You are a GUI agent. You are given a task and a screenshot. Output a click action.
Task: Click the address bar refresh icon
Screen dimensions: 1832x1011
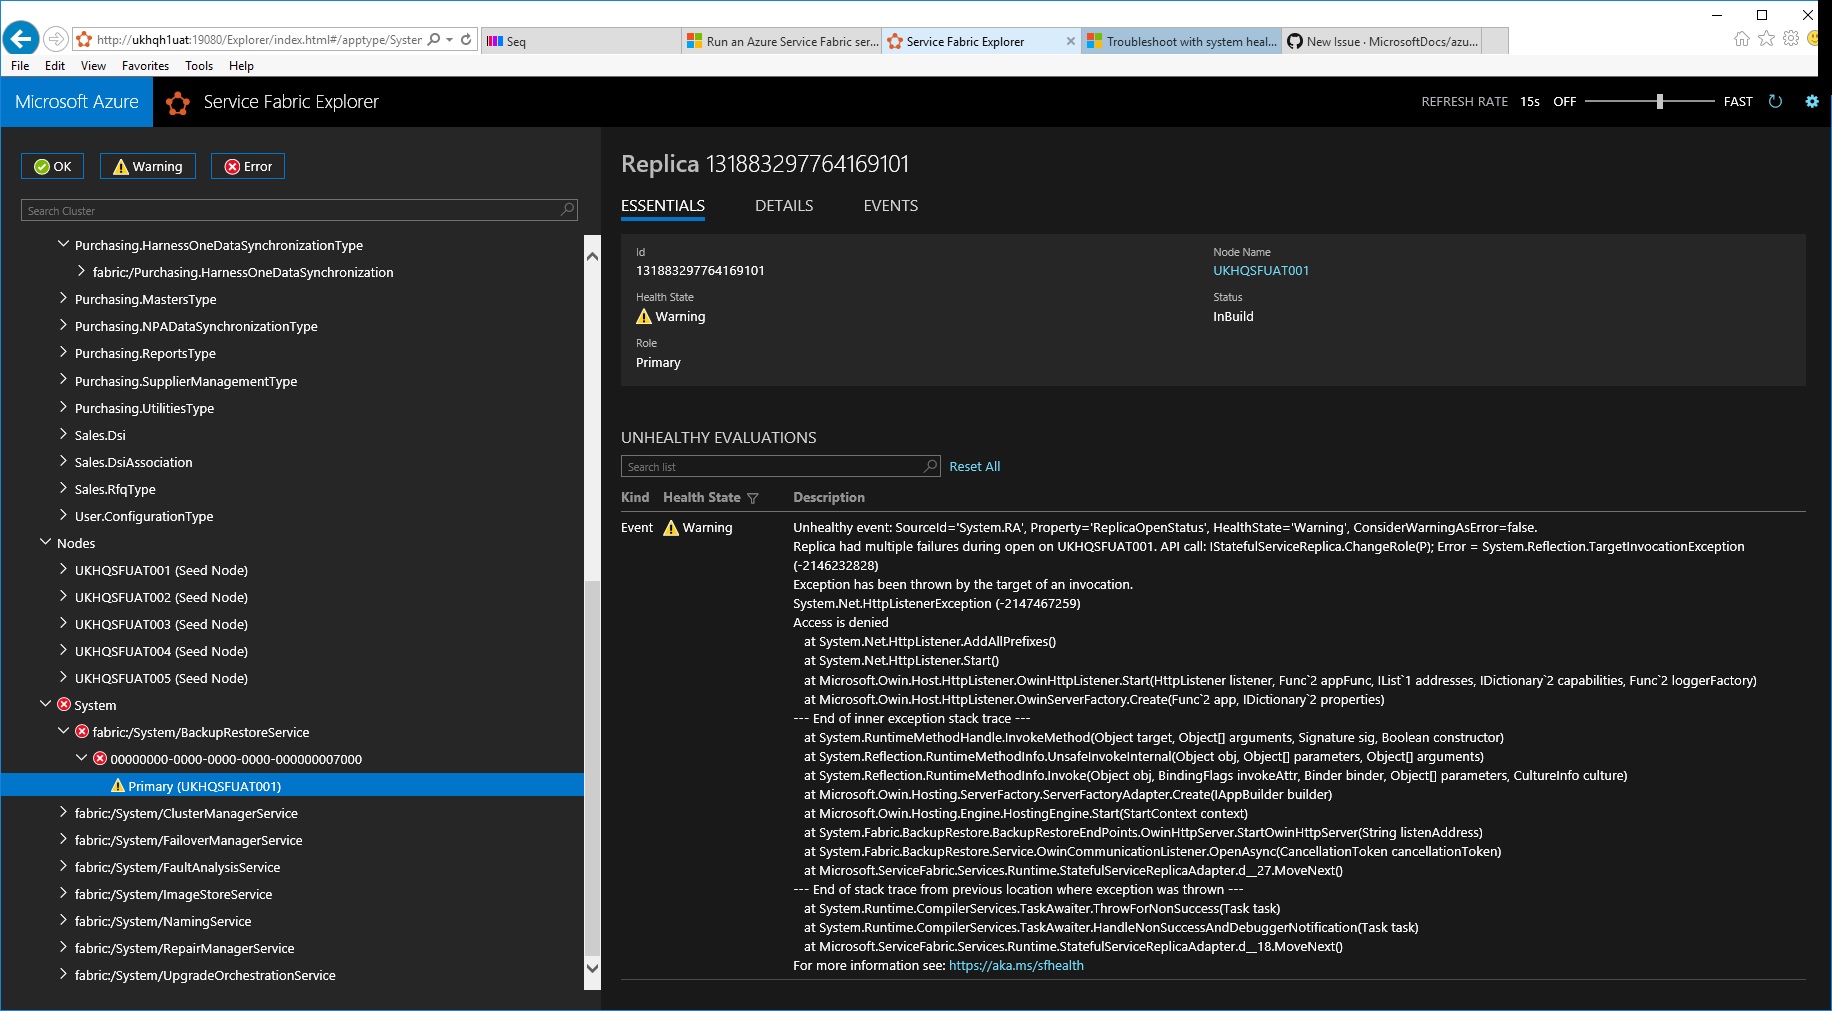[x=466, y=40]
